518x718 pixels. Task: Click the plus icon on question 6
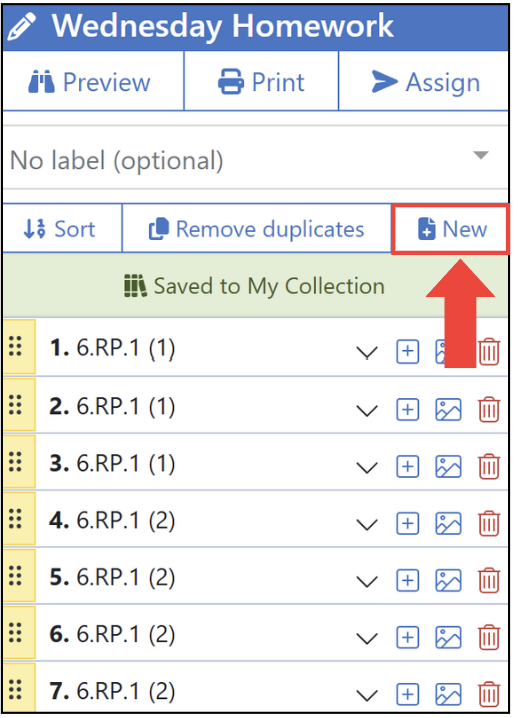(407, 637)
